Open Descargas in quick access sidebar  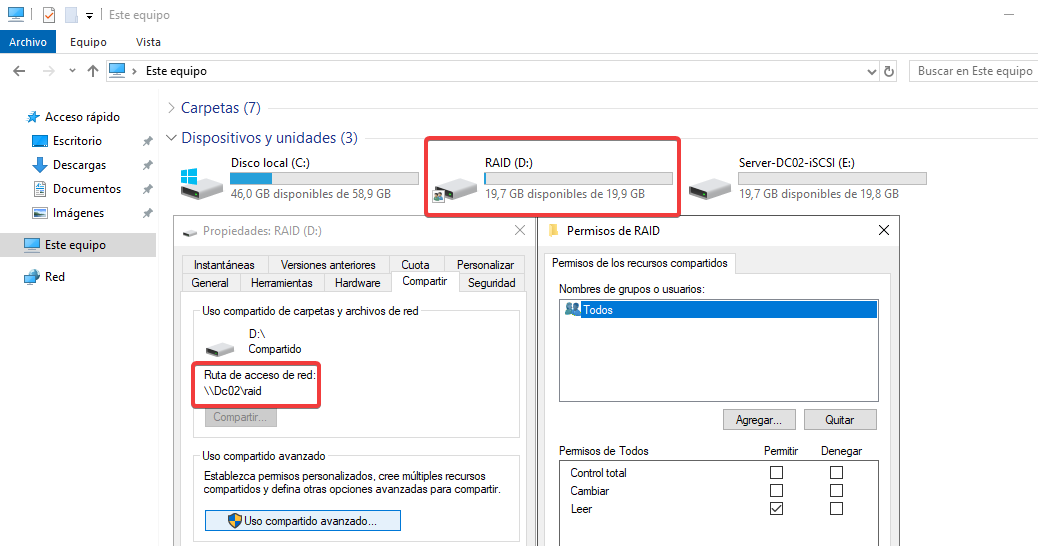coord(79,165)
